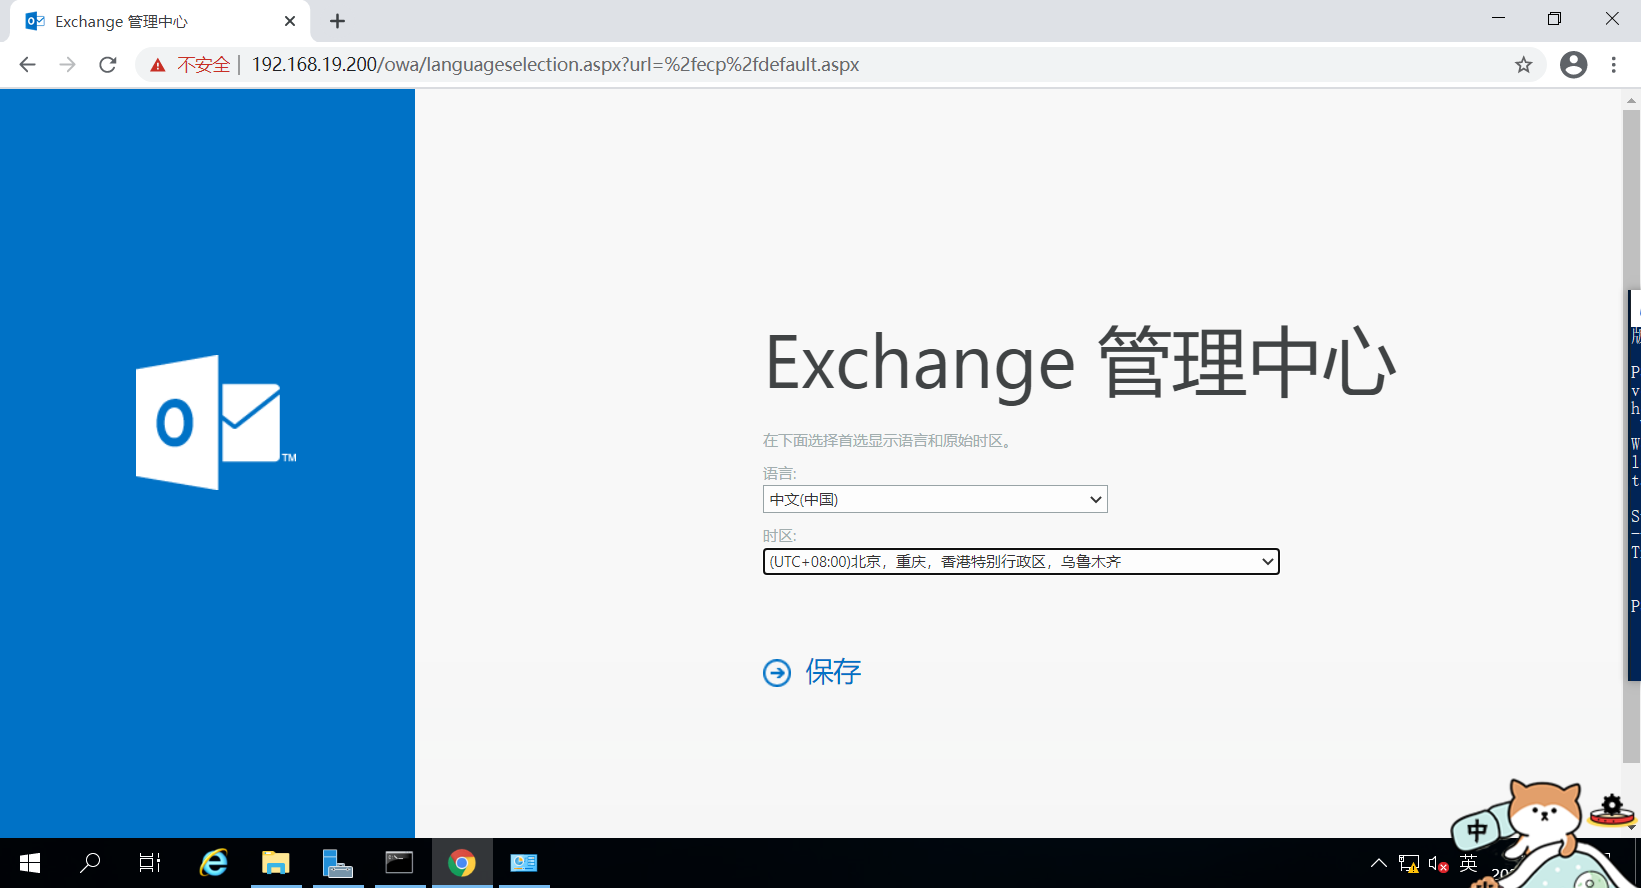The height and width of the screenshot is (888, 1641).
Task: Launch Internet Explorer from taskbar
Action: [214, 863]
